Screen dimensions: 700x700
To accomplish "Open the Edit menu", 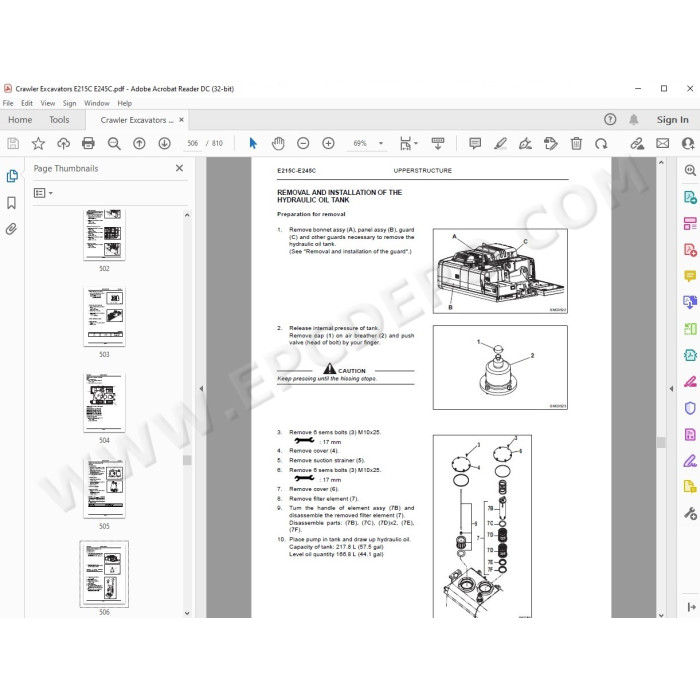I will [x=27, y=103].
